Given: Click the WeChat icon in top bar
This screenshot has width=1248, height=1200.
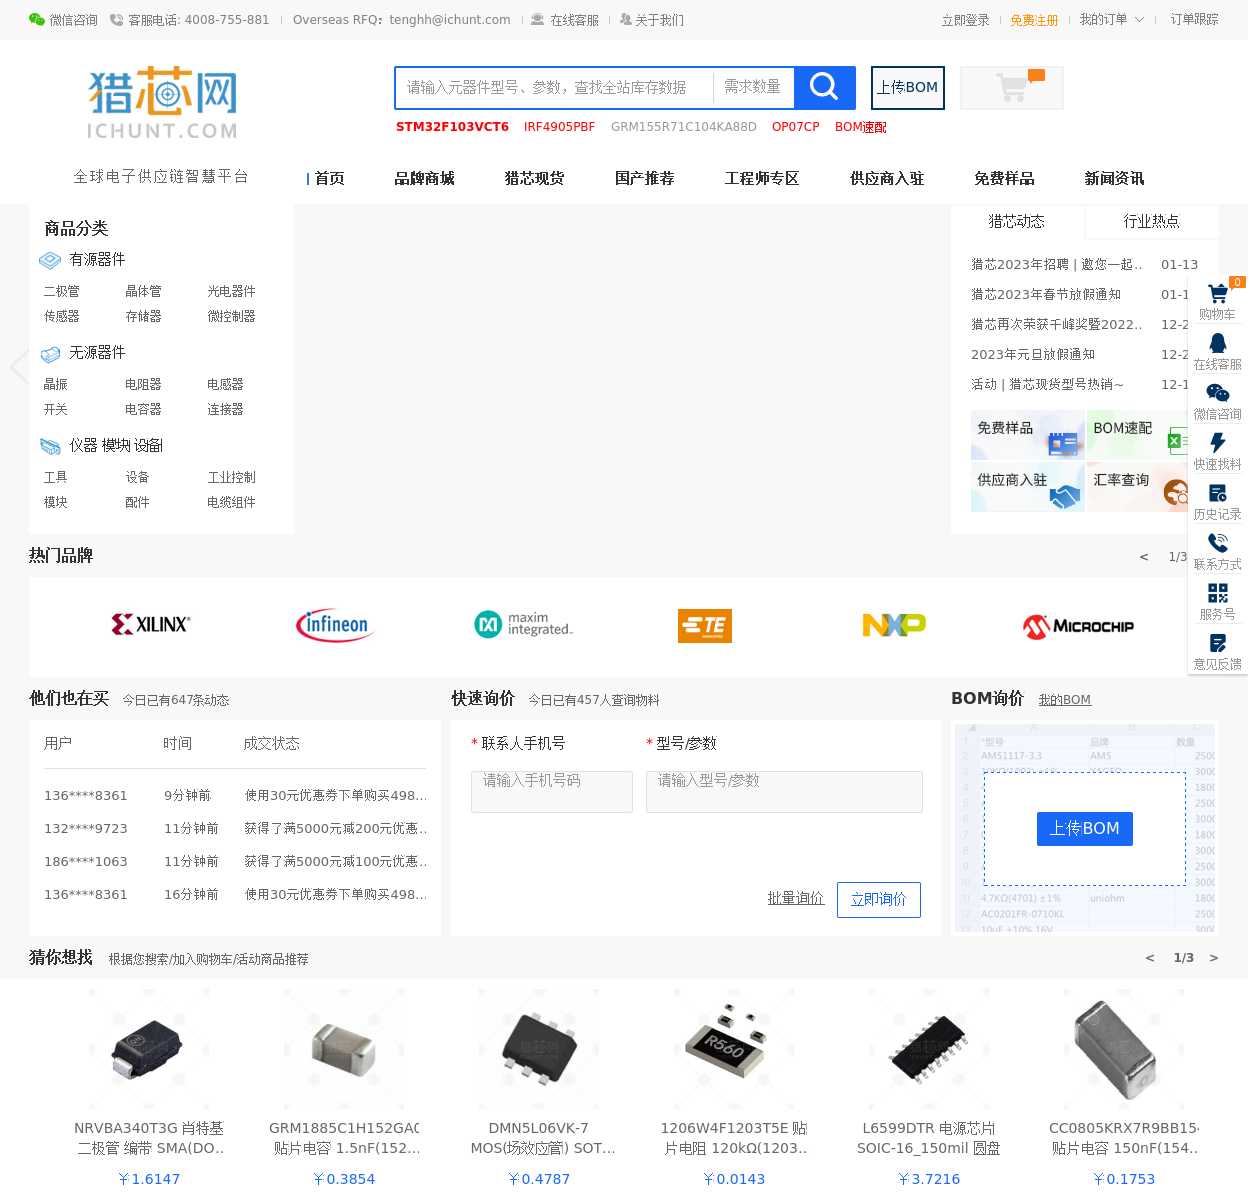Looking at the screenshot, I should point(37,19).
